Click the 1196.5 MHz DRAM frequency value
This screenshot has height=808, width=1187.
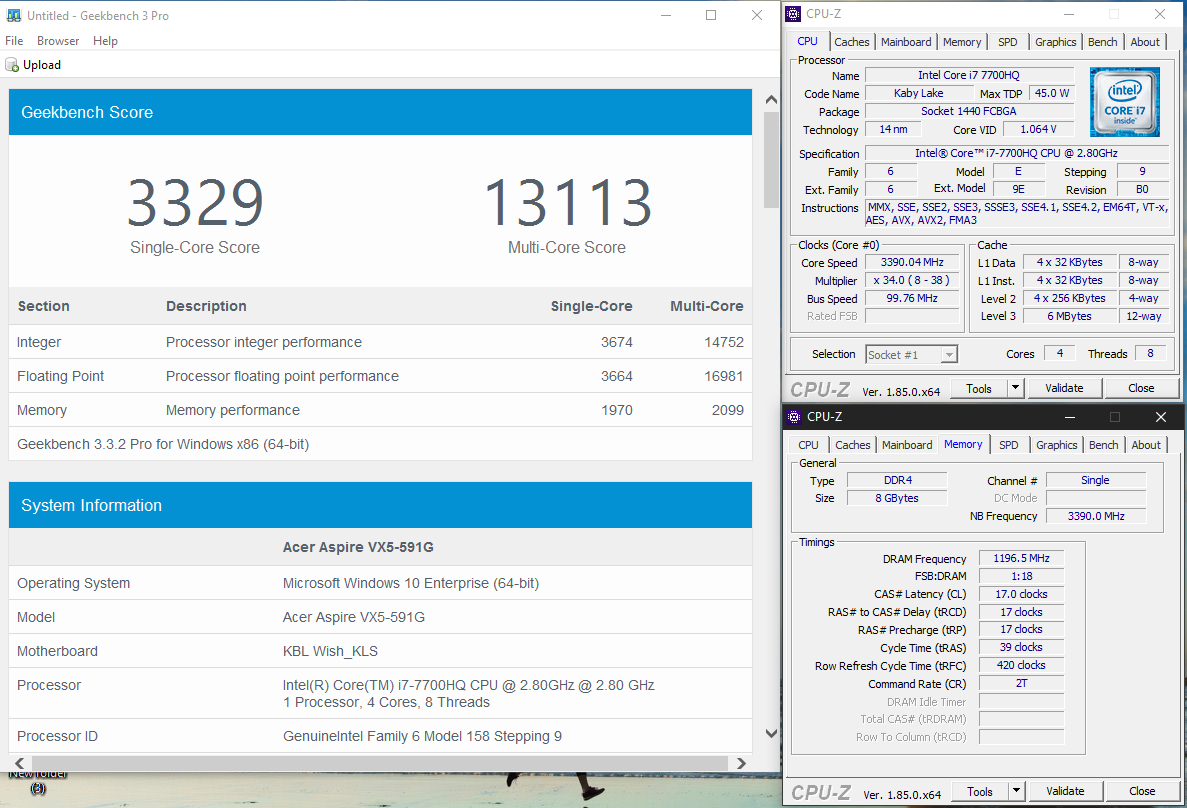coord(1021,558)
